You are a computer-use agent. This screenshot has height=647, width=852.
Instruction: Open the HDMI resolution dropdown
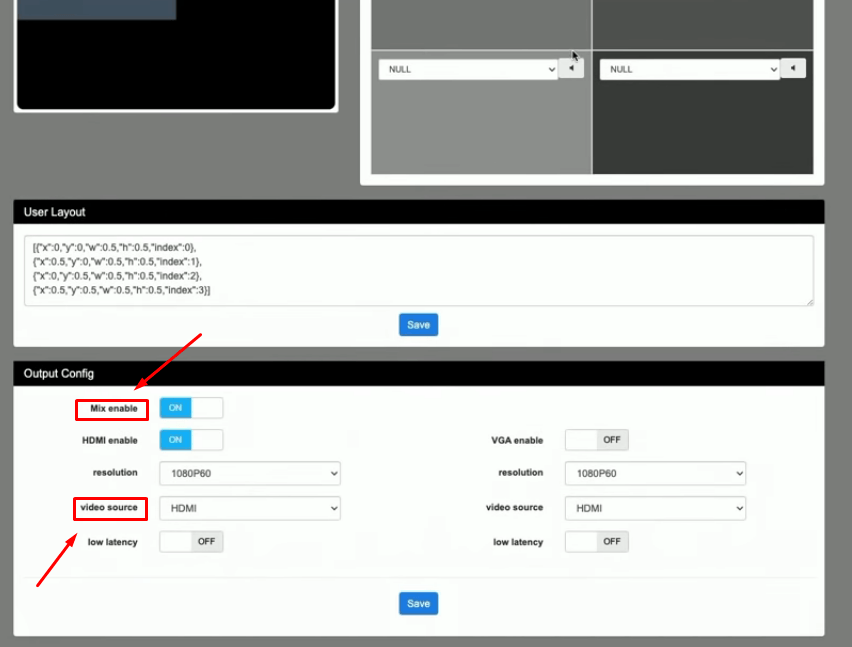click(250, 473)
